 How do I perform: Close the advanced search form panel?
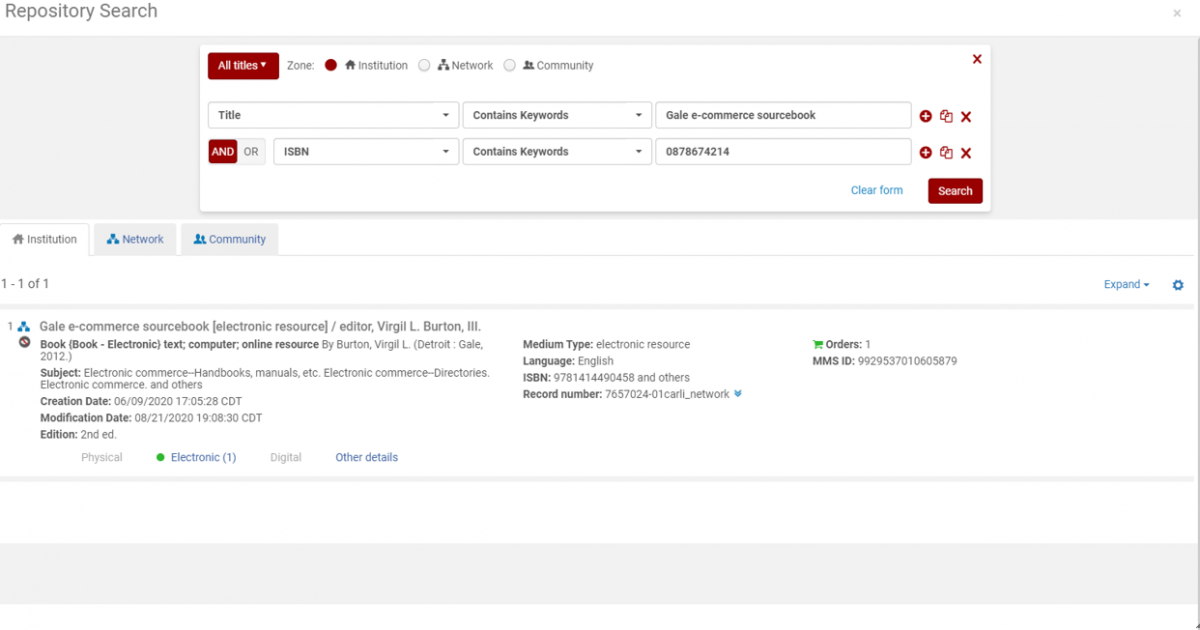[x=977, y=59]
